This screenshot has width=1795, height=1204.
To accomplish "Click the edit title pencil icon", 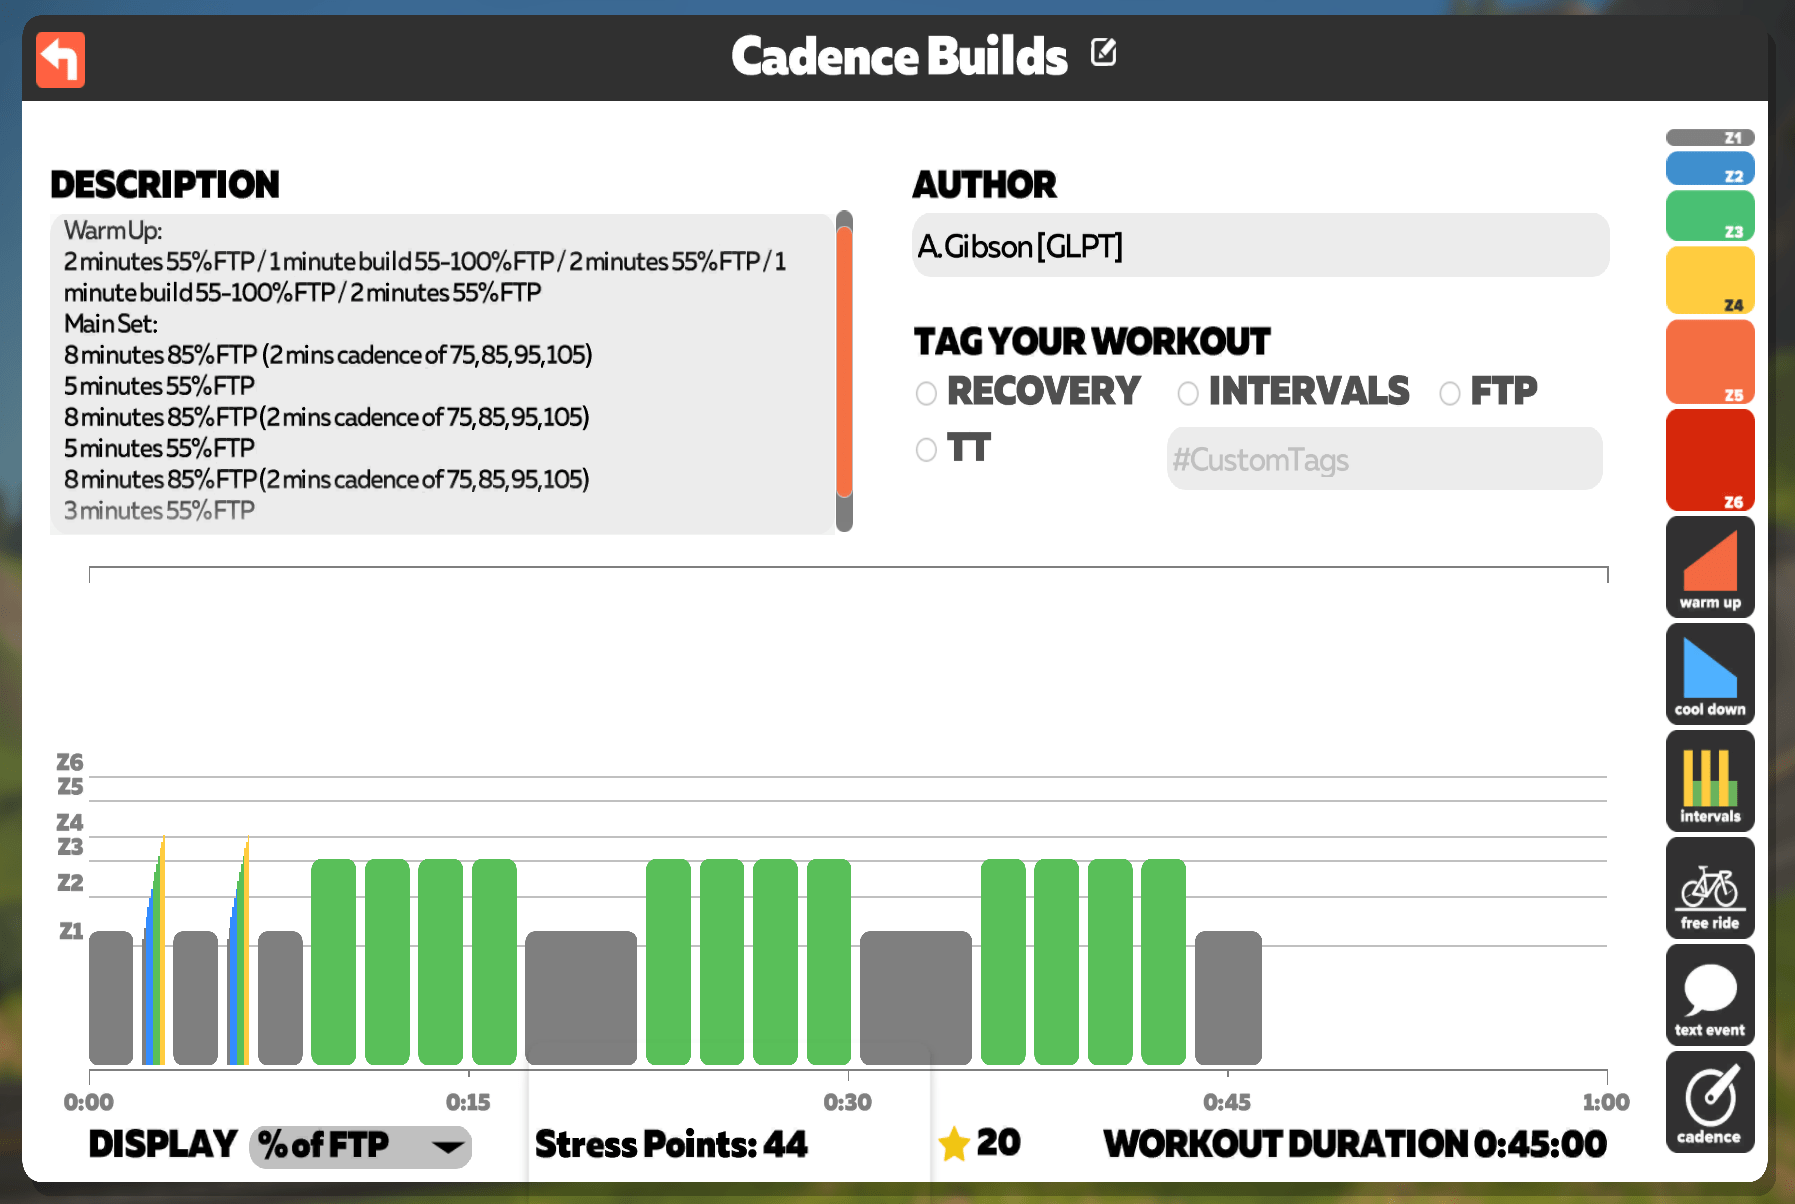I will coord(1103,52).
